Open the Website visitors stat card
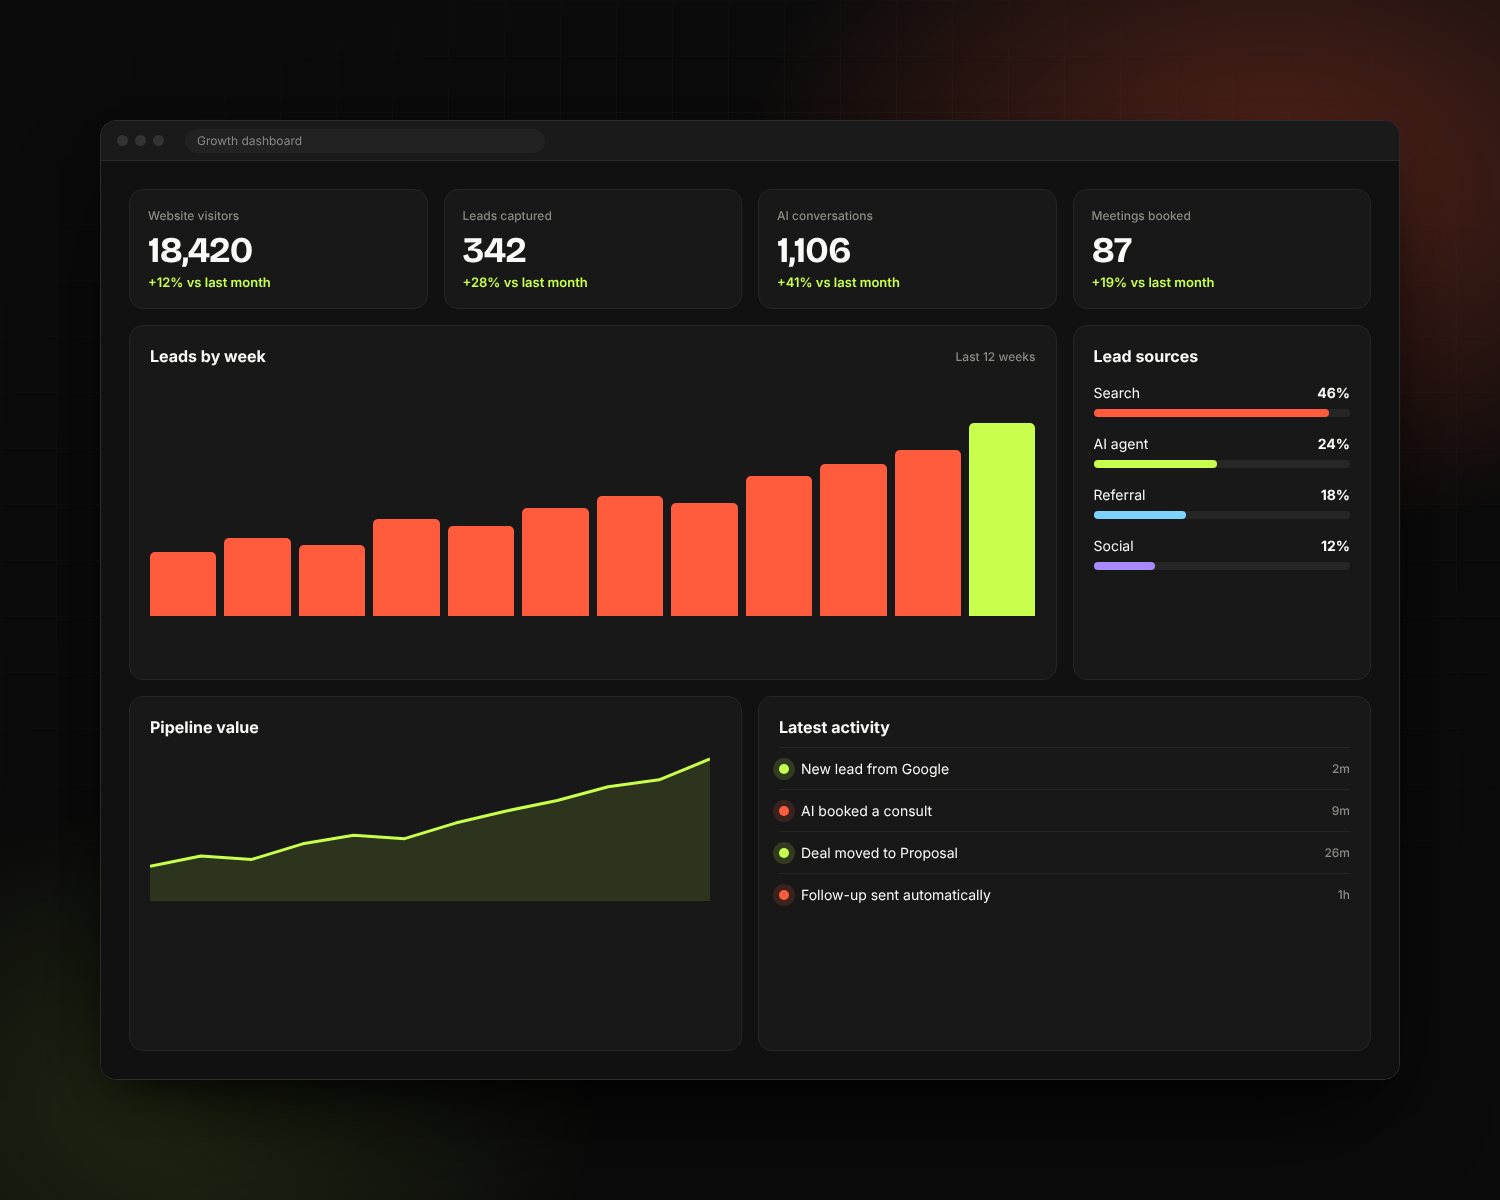Image resolution: width=1500 pixels, height=1200 pixels. [x=278, y=249]
